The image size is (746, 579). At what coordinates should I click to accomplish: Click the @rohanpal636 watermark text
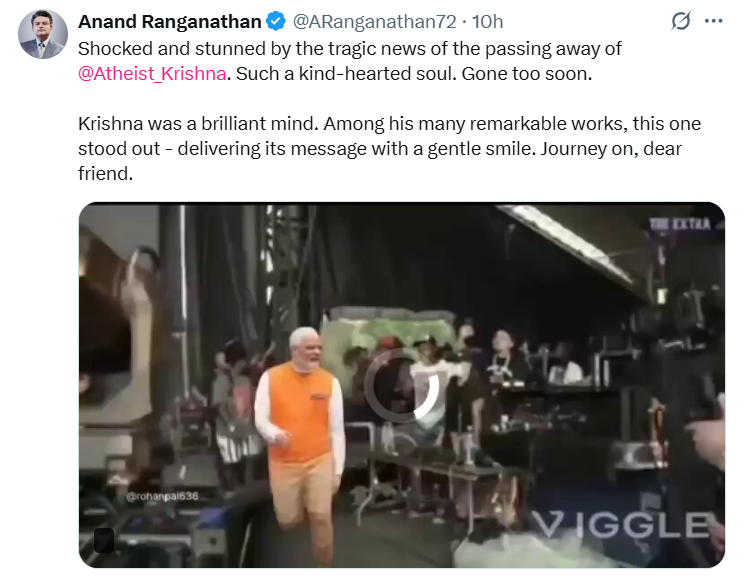pyautogui.click(x=162, y=496)
